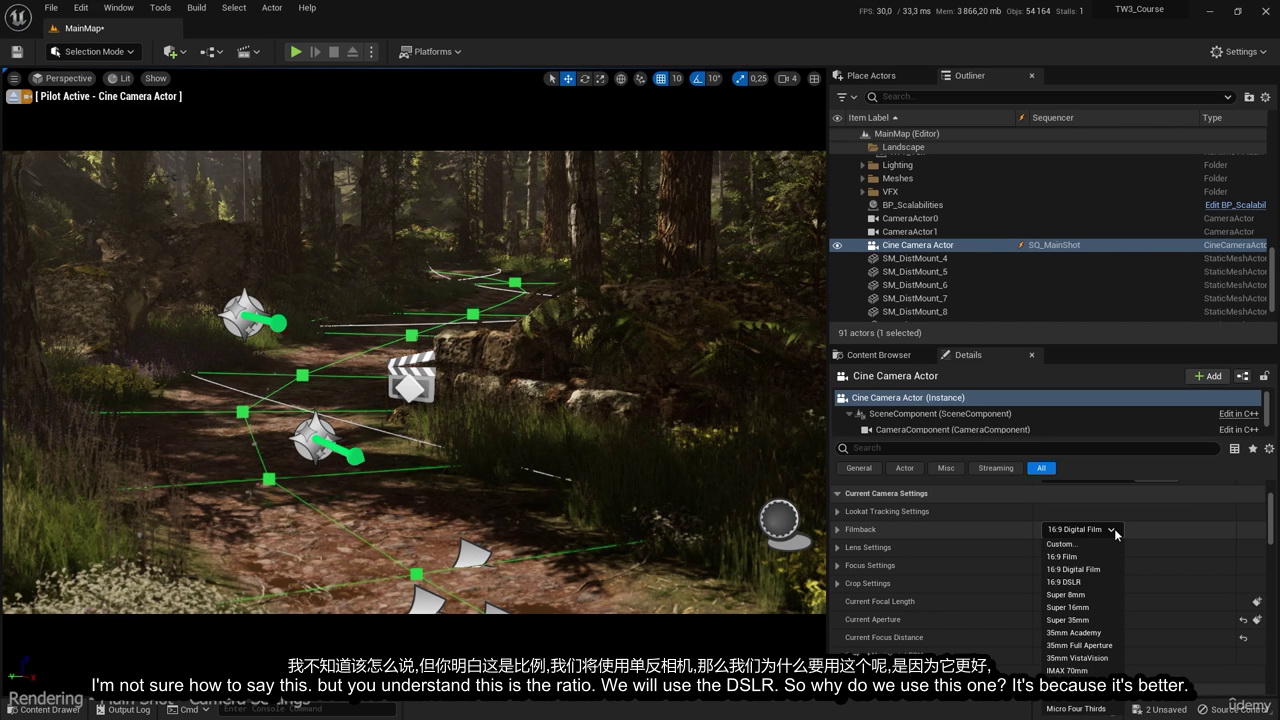
Task: Activate the Rotate objects tool
Action: (x=585, y=78)
